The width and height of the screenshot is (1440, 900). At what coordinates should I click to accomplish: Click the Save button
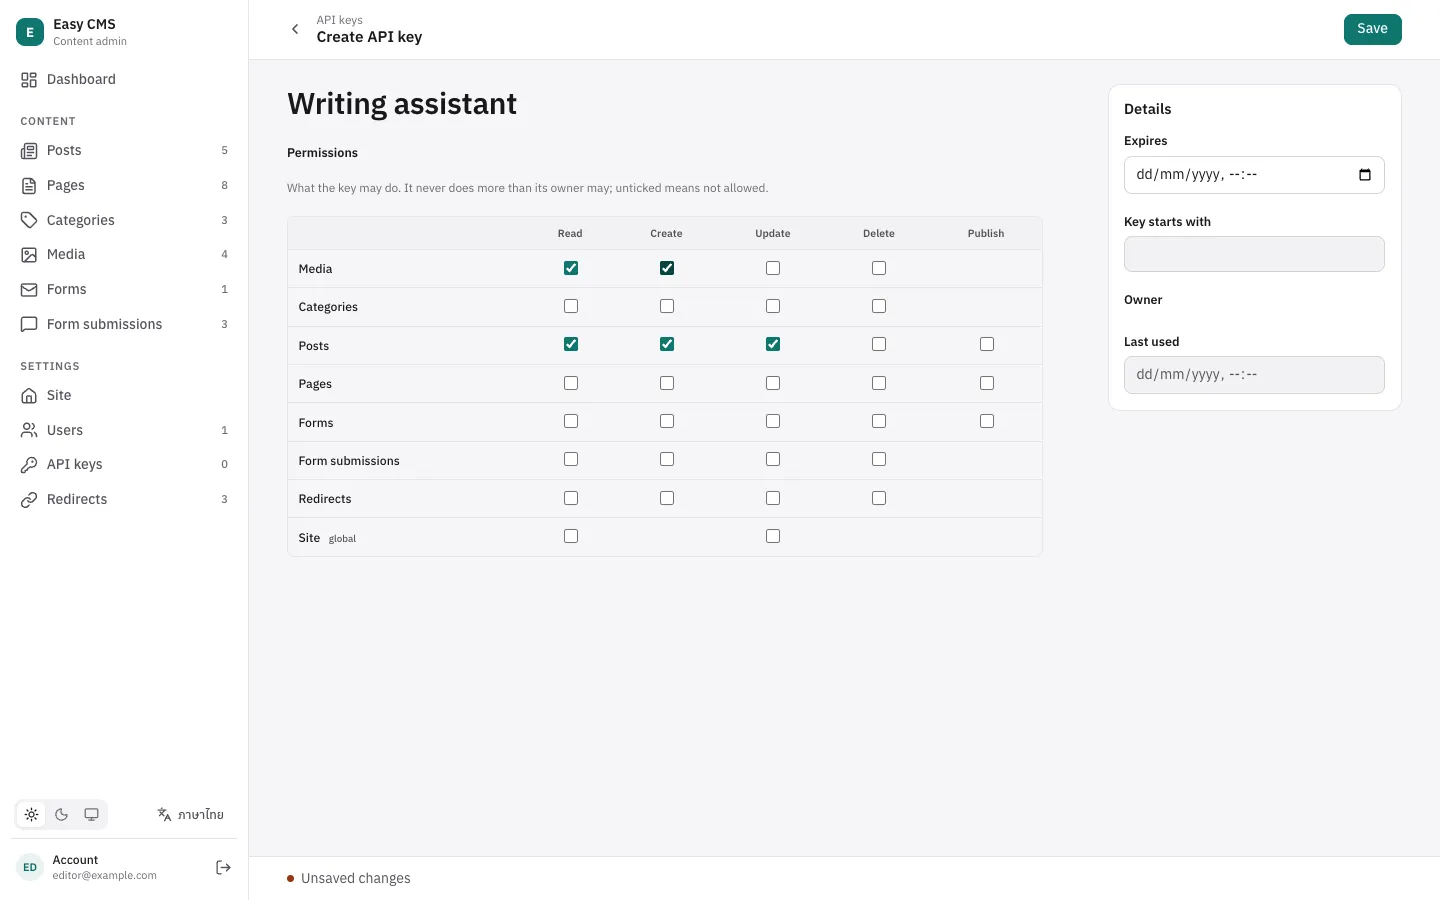(1372, 29)
